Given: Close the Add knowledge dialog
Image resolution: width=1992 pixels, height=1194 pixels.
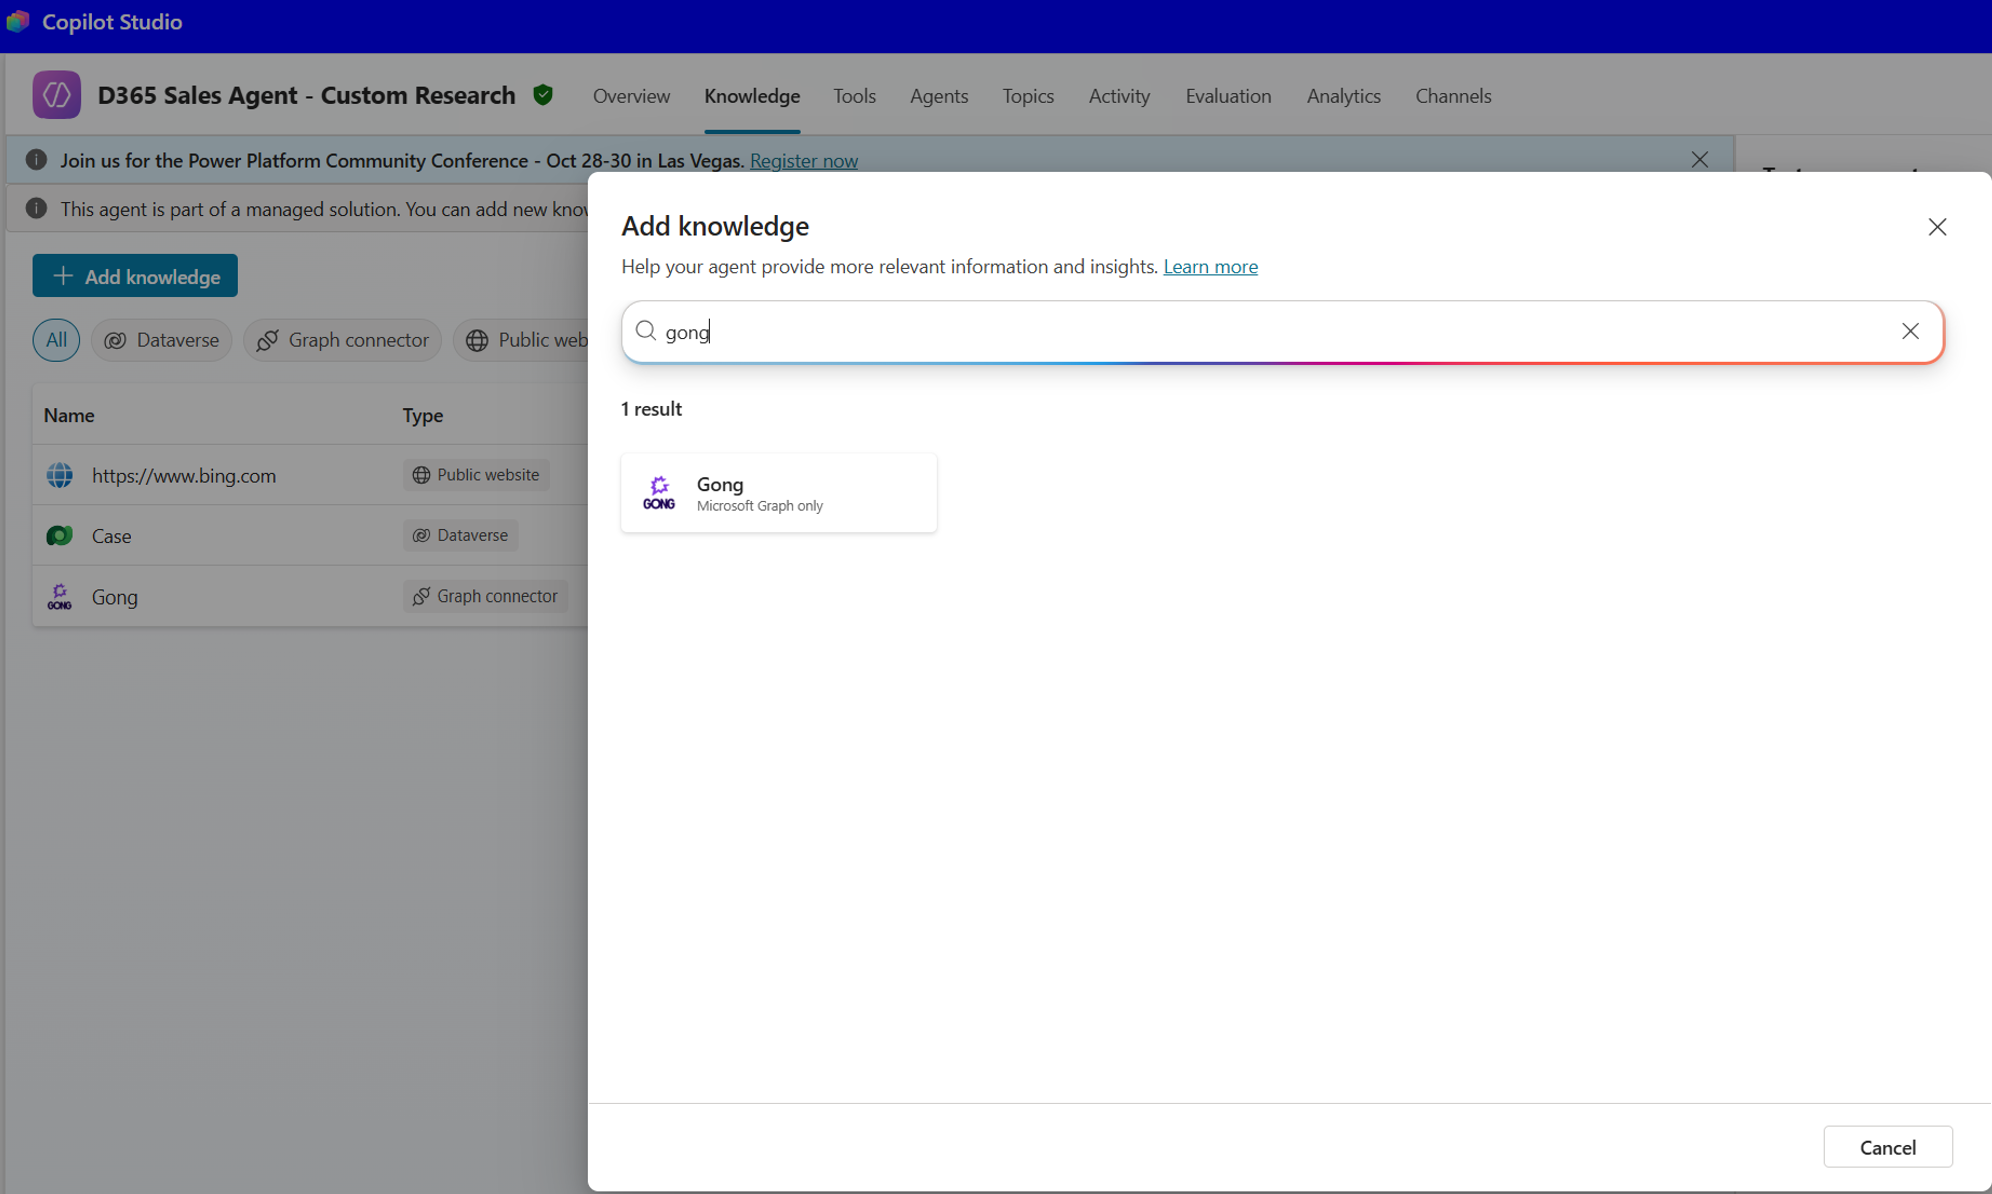Looking at the screenshot, I should tap(1937, 227).
